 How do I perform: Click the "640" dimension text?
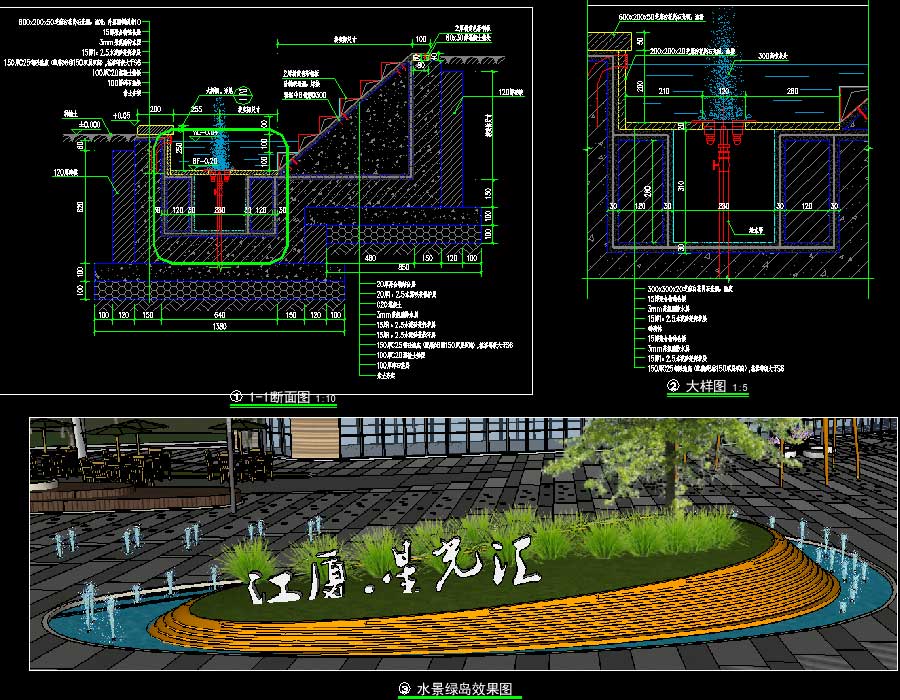click(x=219, y=314)
